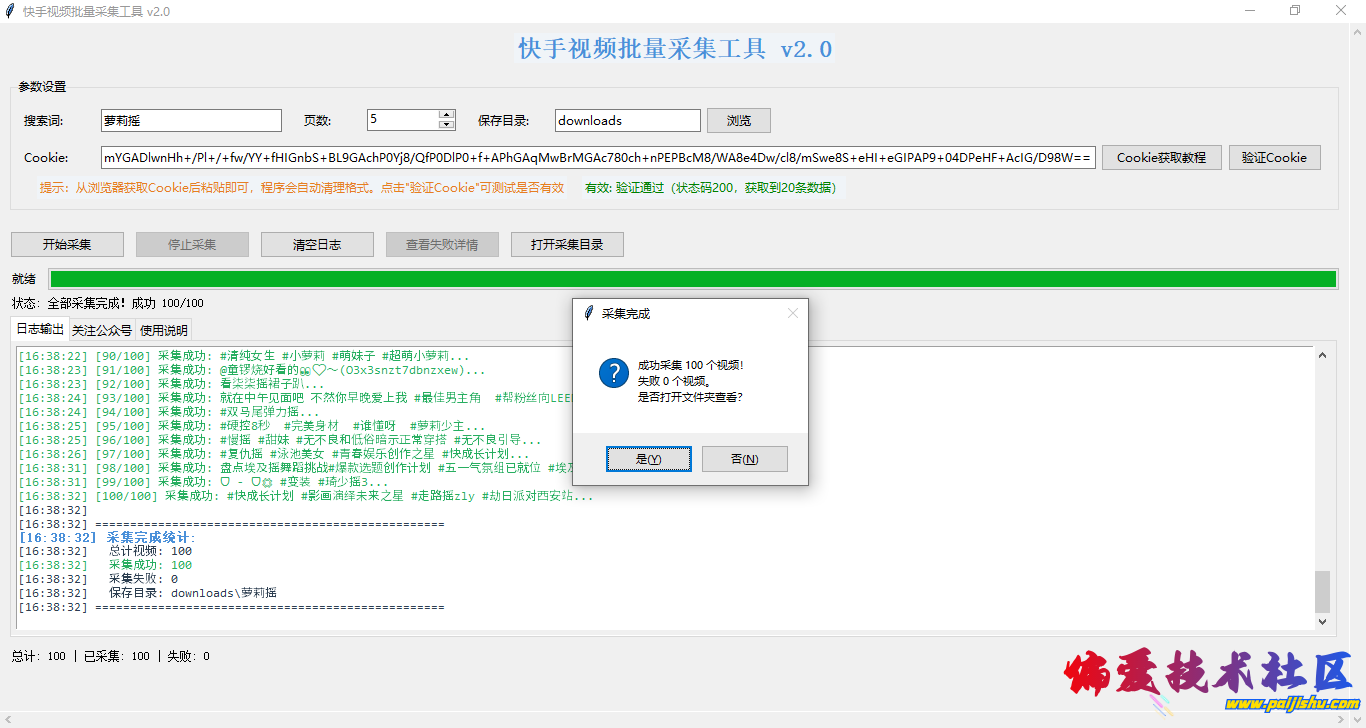Image resolution: width=1366 pixels, height=728 pixels.
Task: Click the orange 提示 hint text
Action: coord(301,187)
